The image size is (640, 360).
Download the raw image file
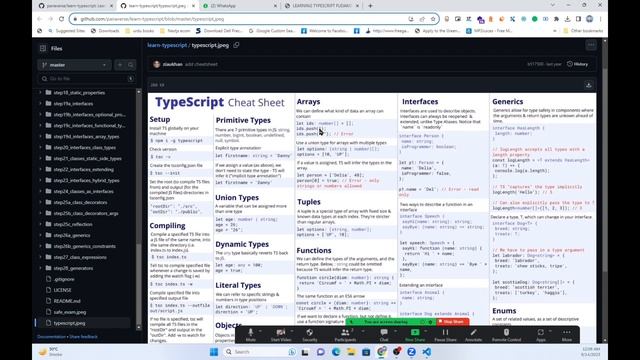click(589, 85)
